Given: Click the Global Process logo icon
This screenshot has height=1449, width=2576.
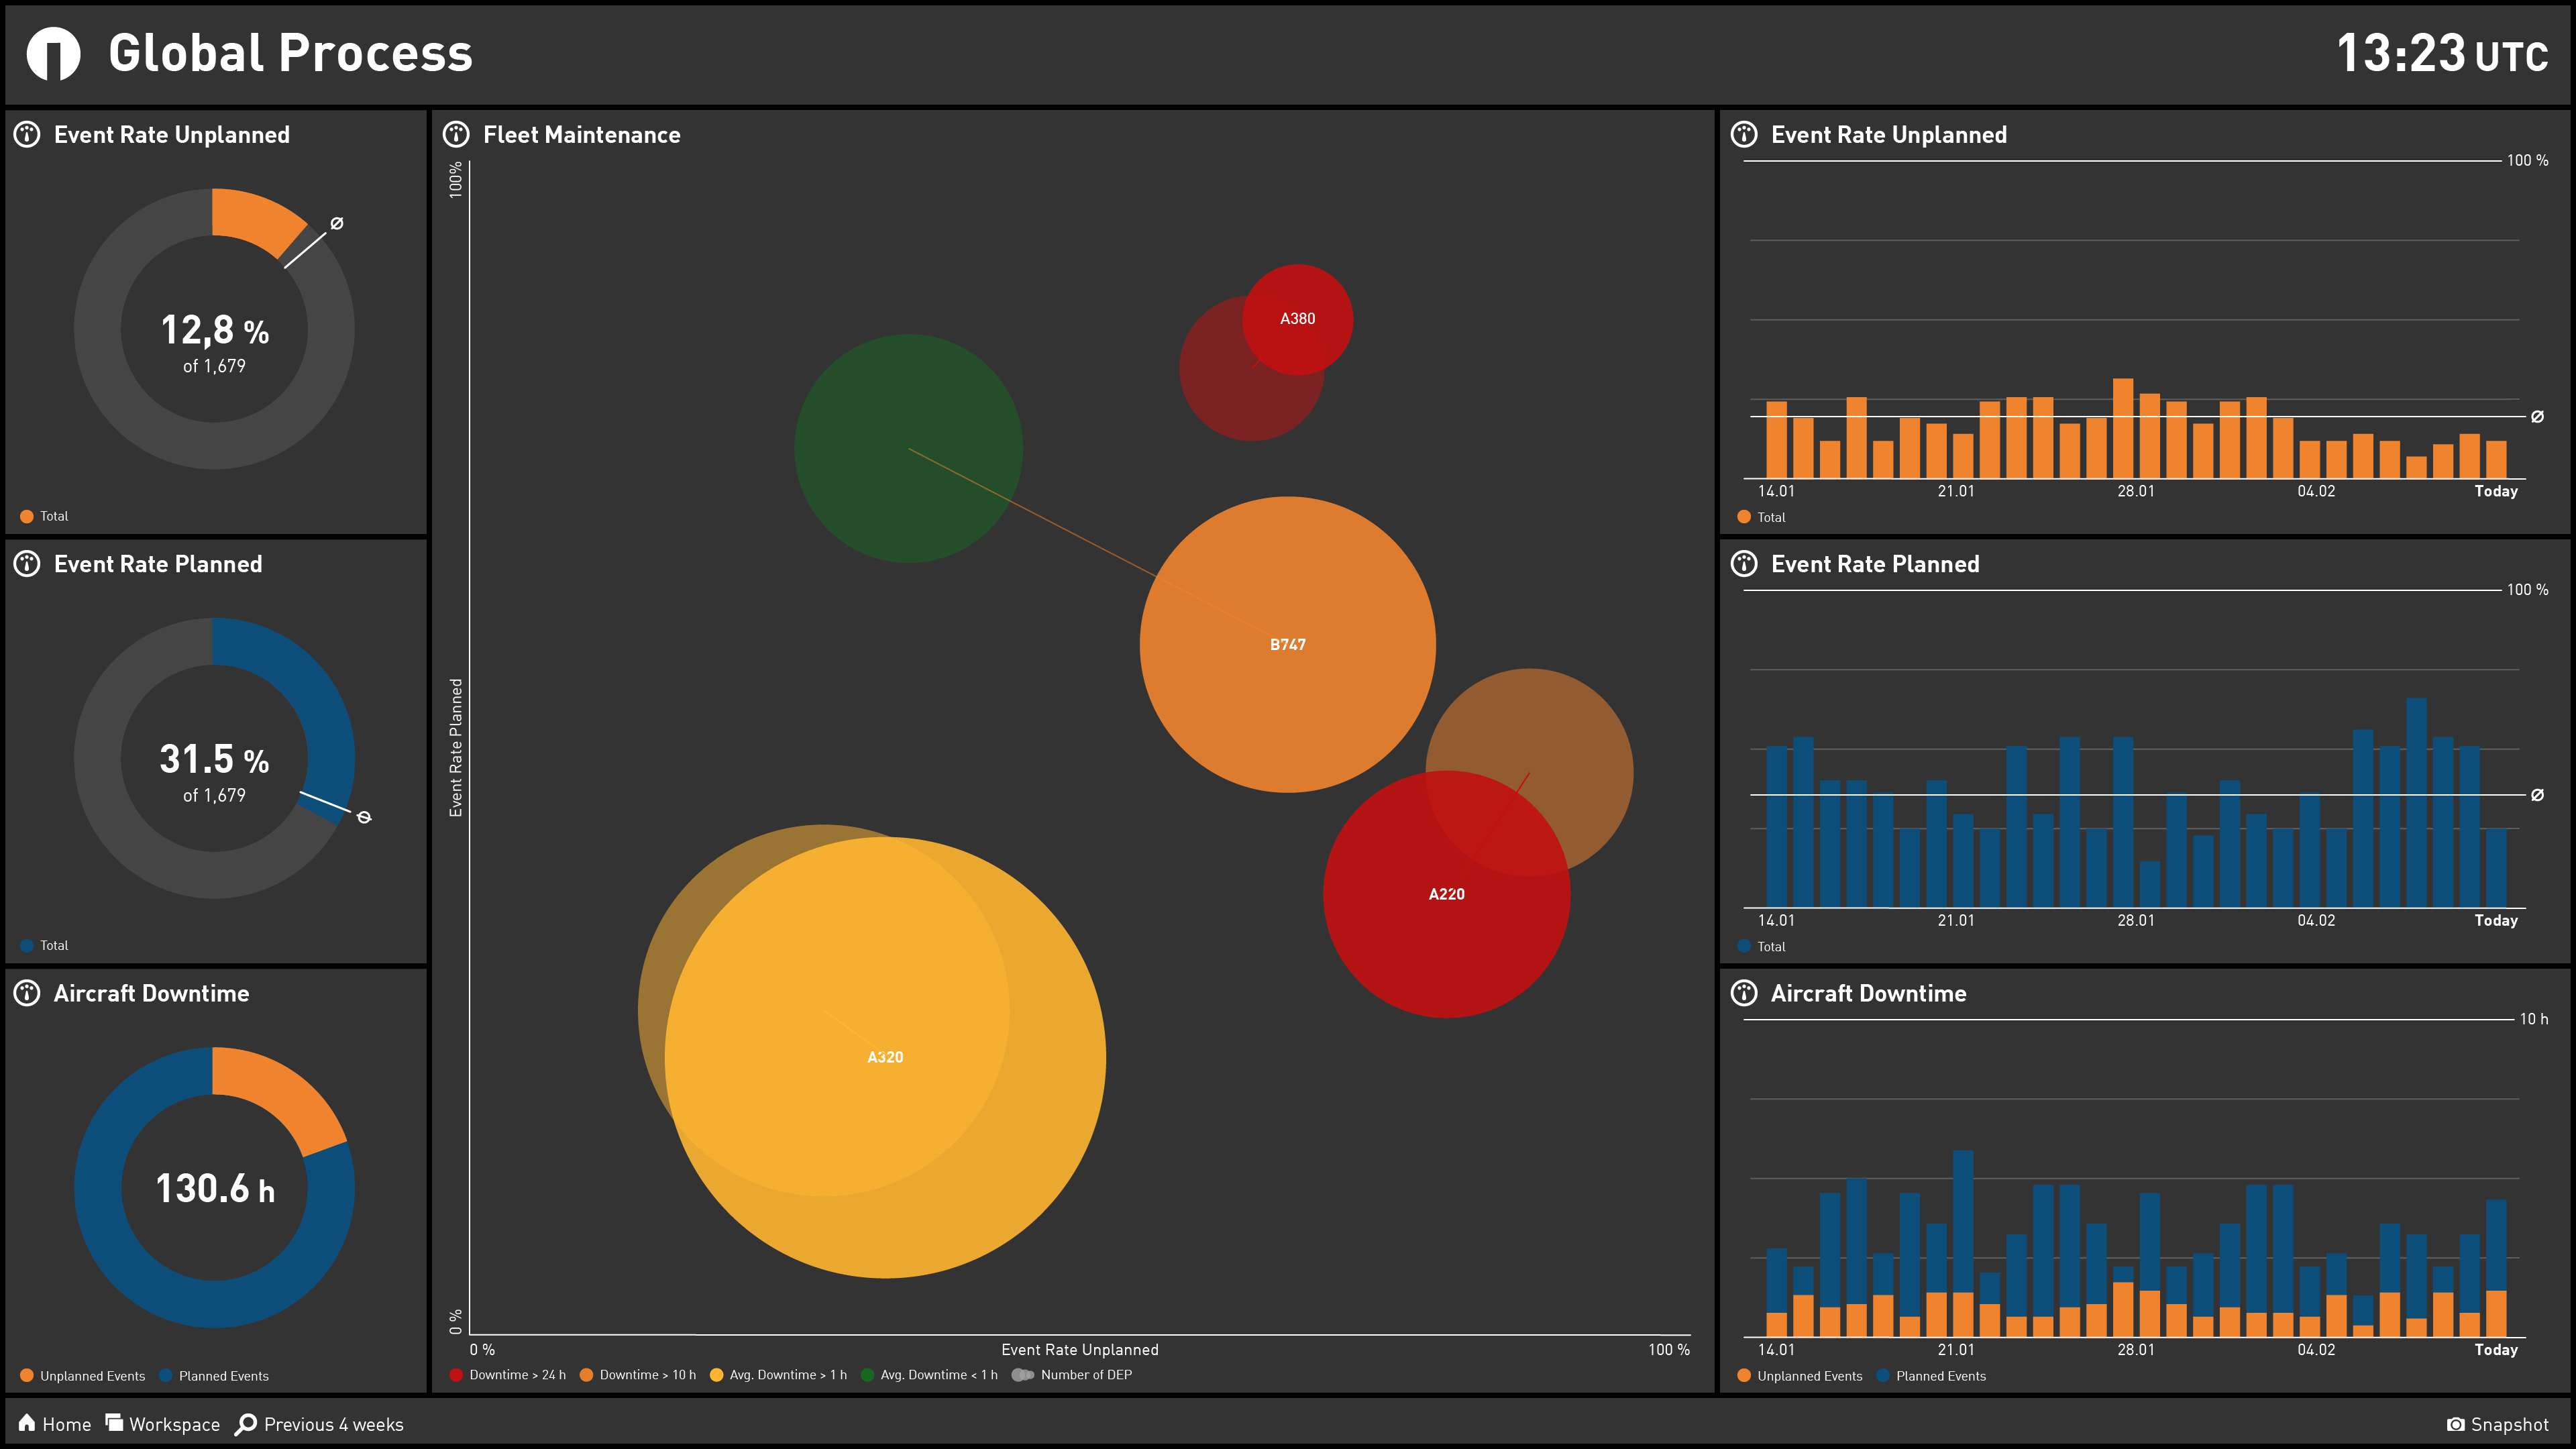Looking at the screenshot, I should coord(53,53).
